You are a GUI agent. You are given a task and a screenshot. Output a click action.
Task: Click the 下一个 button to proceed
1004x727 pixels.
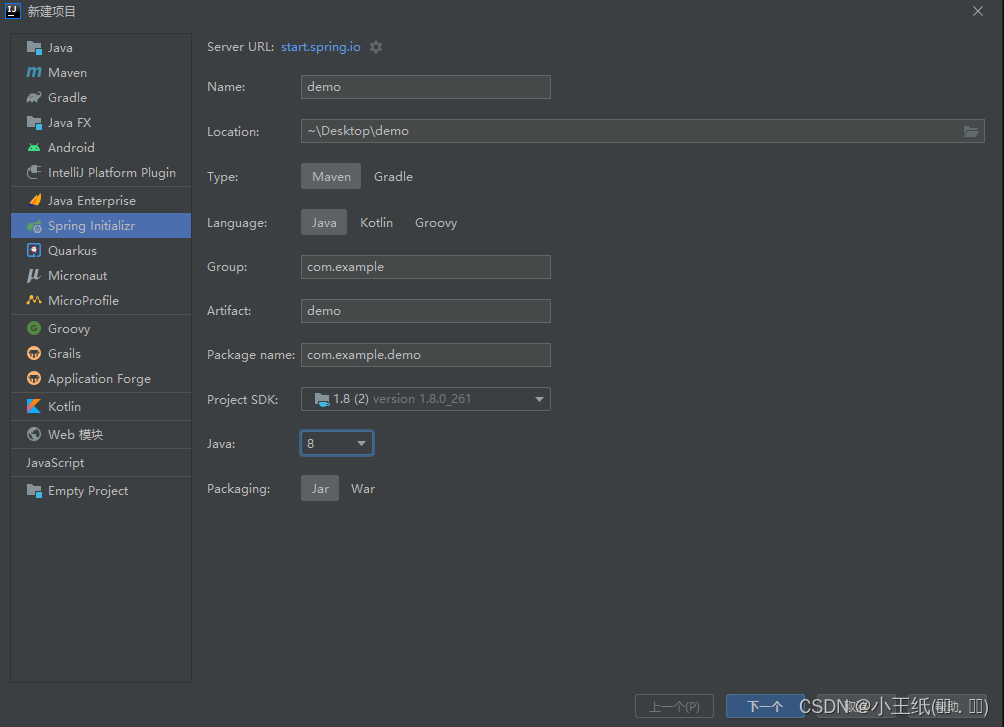(765, 705)
